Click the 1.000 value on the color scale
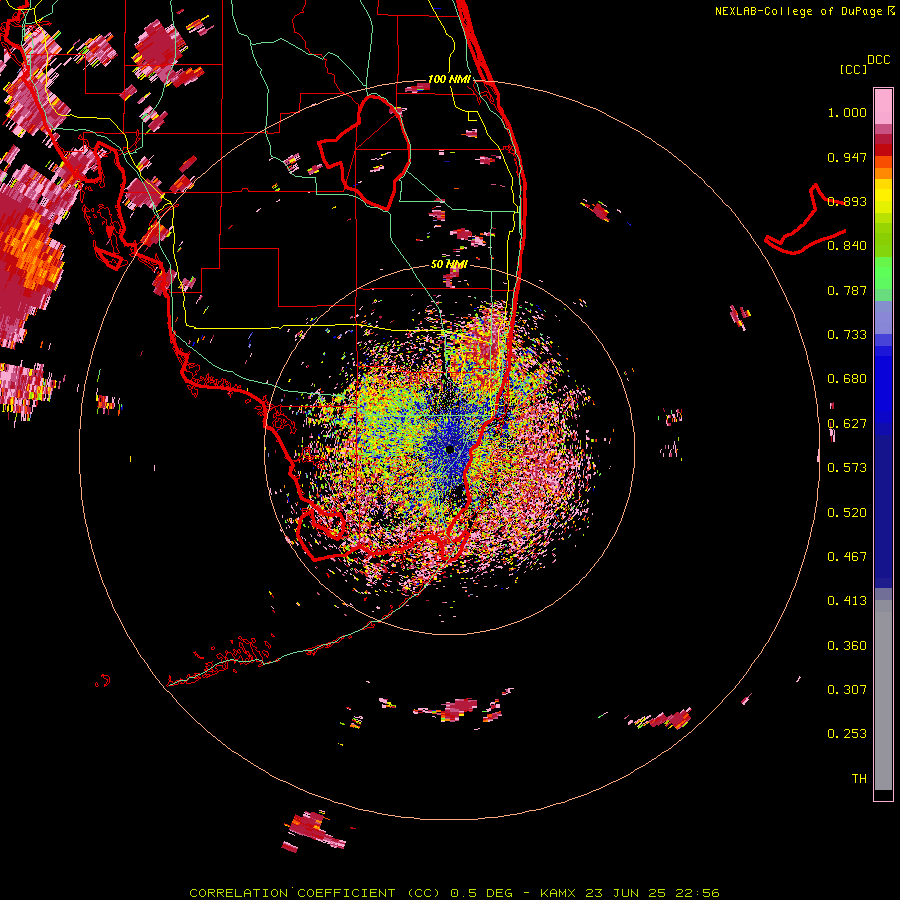The height and width of the screenshot is (900, 900). 847,112
